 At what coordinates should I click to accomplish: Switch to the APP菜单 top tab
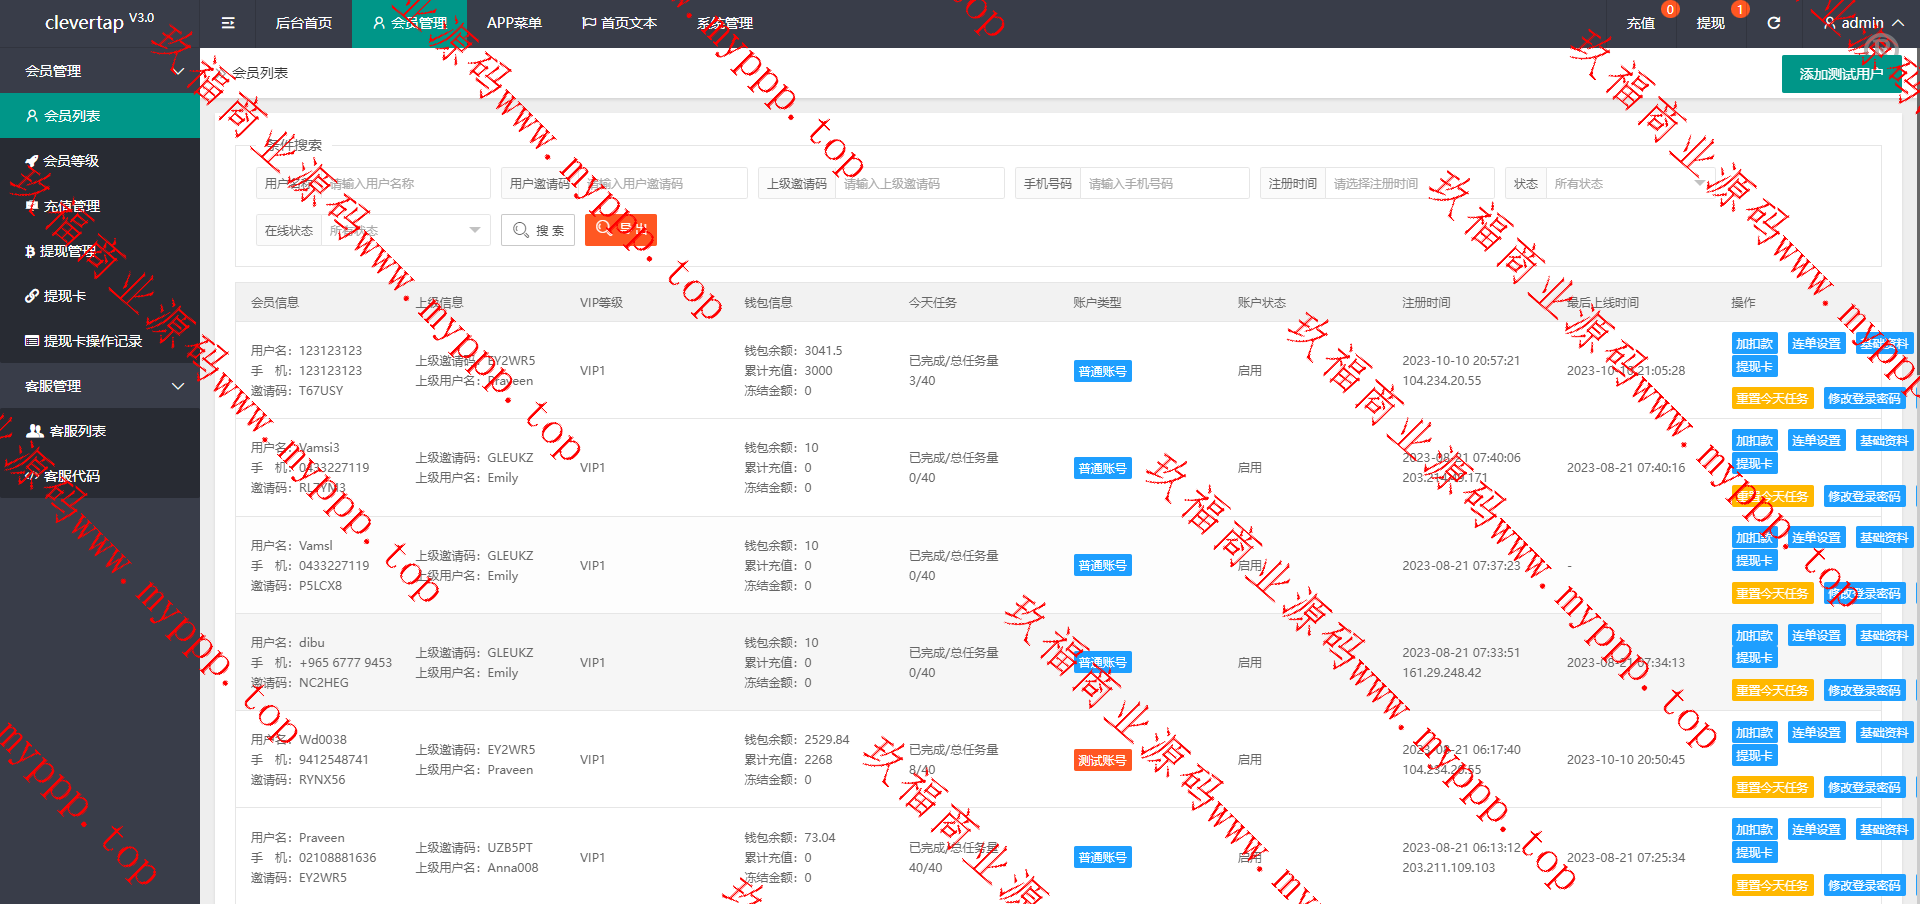point(514,23)
